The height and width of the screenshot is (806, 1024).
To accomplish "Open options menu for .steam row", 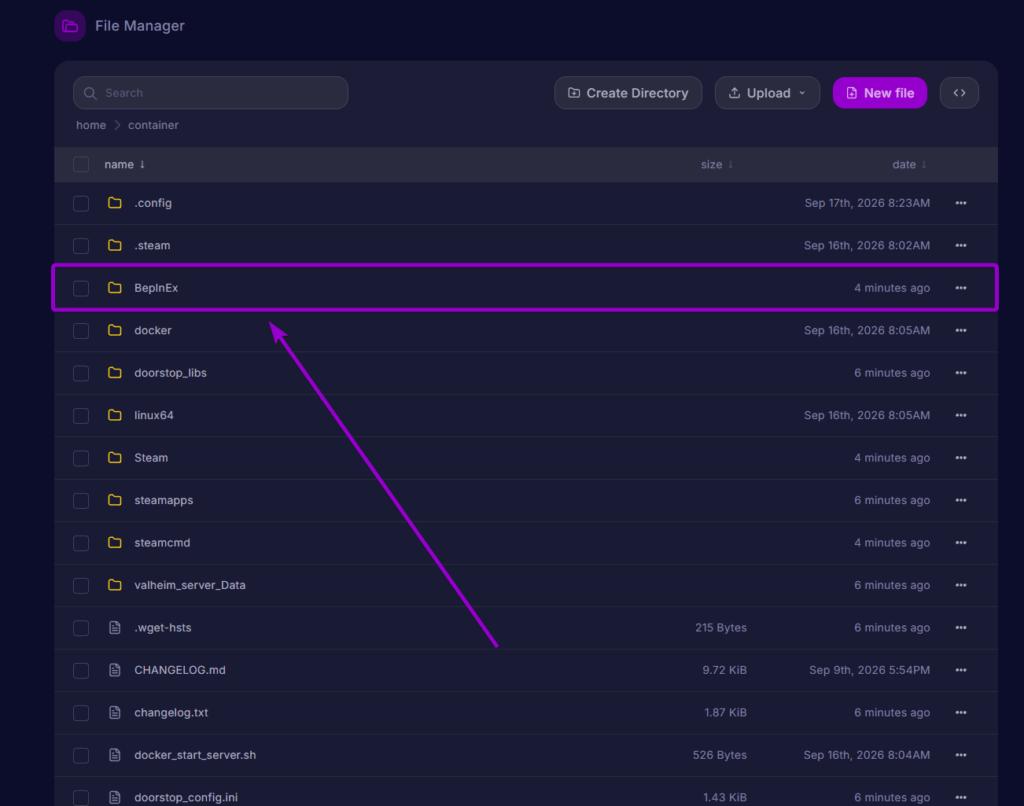I will tap(961, 246).
